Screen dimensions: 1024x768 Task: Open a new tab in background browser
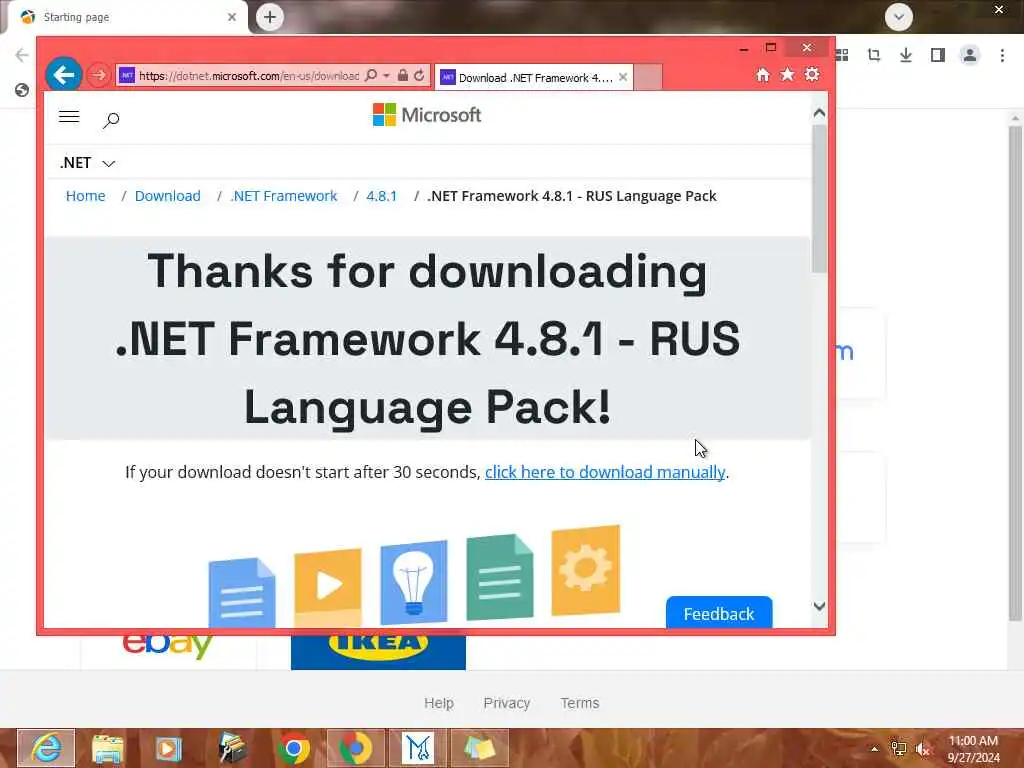270,17
